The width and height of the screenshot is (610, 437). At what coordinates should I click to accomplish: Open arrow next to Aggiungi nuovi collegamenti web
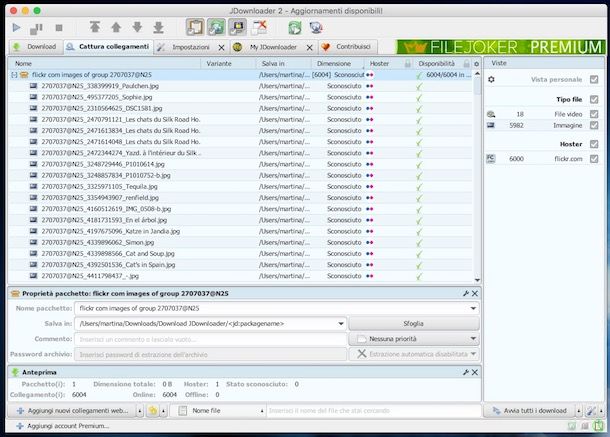coord(140,411)
